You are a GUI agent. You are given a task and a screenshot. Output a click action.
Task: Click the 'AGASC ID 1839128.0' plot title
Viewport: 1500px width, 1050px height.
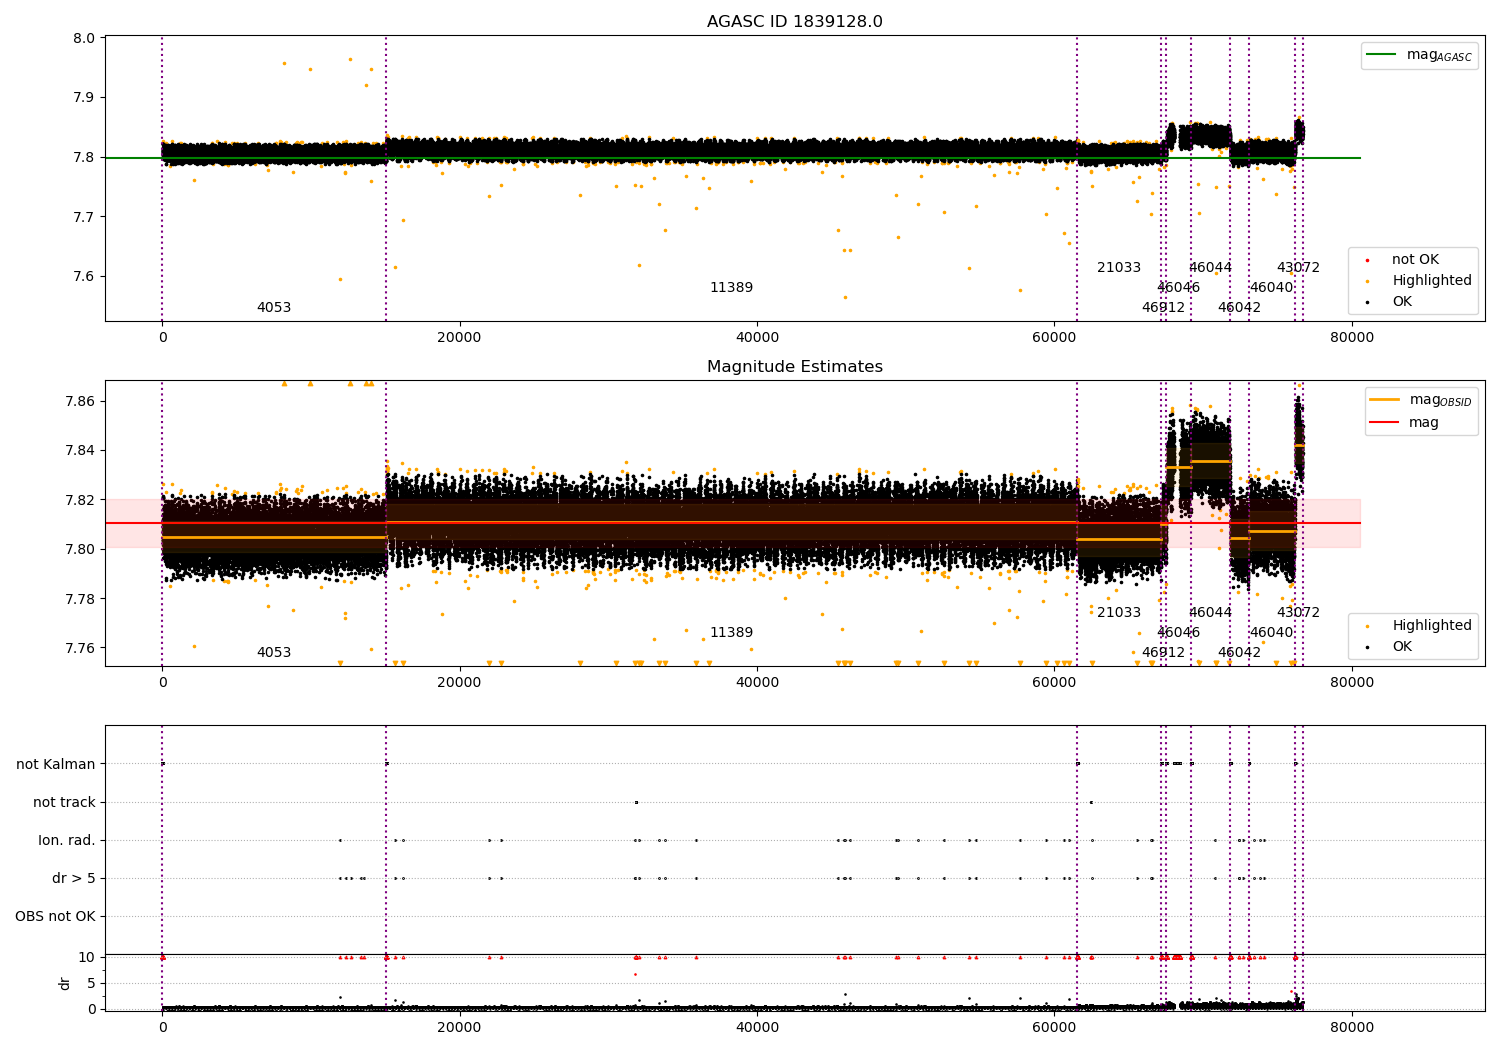pos(794,22)
